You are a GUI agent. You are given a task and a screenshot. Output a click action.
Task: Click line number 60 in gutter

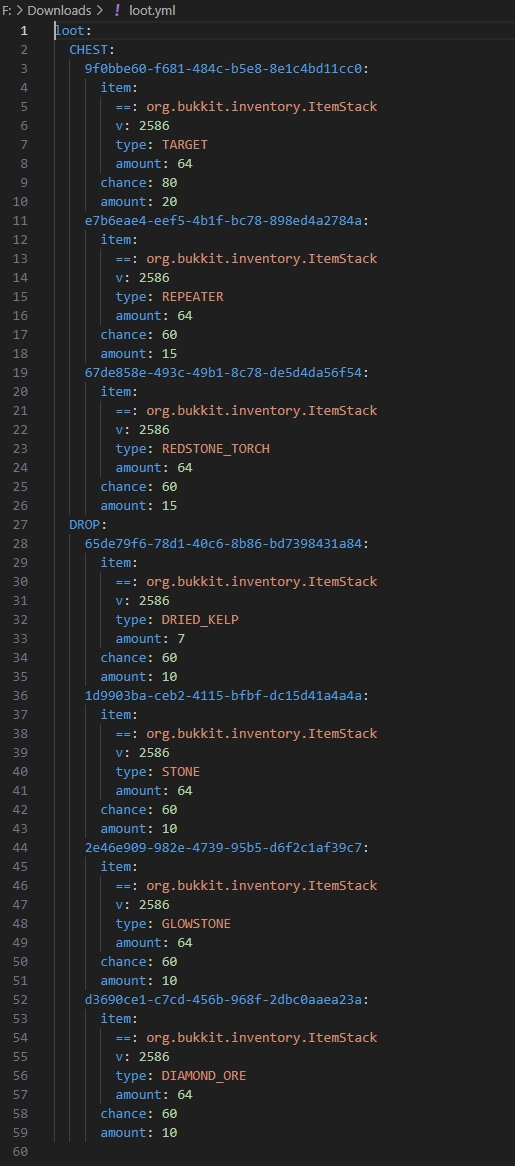point(20,1152)
